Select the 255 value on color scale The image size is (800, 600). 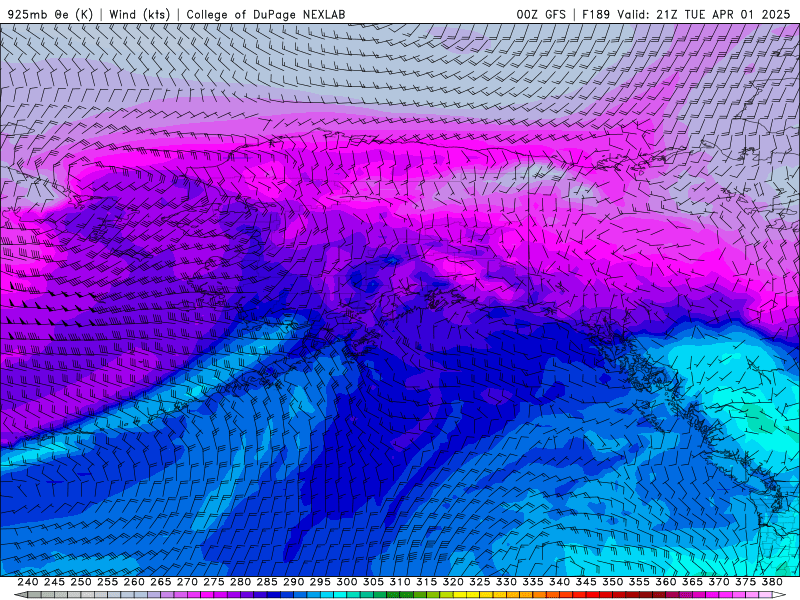pyautogui.click(x=107, y=582)
